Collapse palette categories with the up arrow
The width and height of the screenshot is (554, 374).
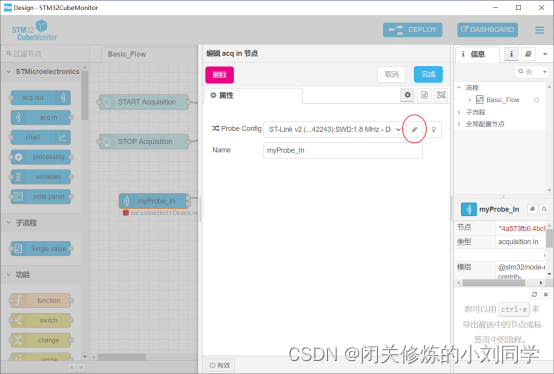click(x=72, y=368)
